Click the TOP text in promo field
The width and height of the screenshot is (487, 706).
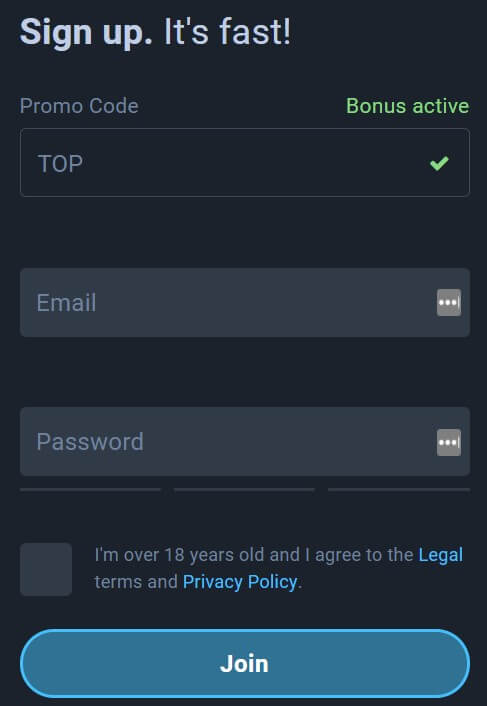coord(61,163)
